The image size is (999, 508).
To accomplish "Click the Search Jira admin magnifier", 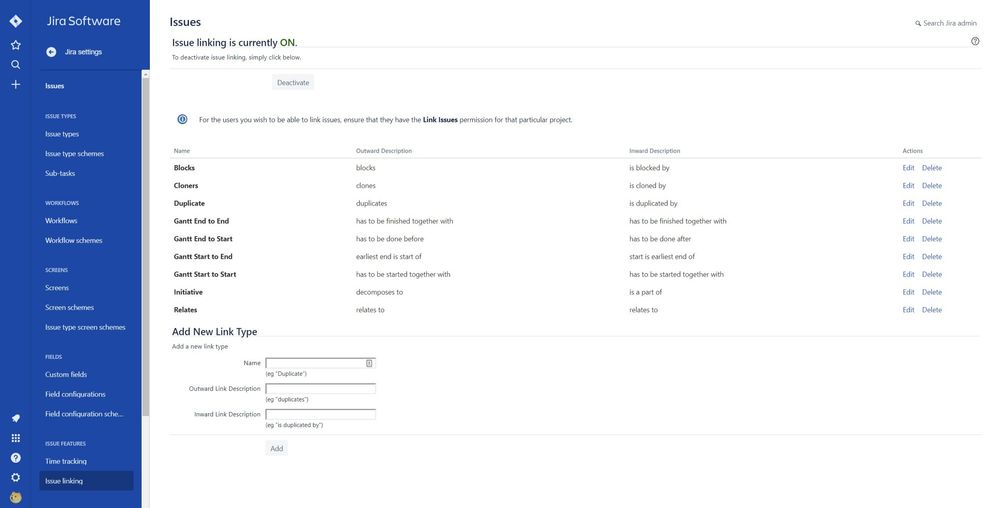I will coord(918,24).
